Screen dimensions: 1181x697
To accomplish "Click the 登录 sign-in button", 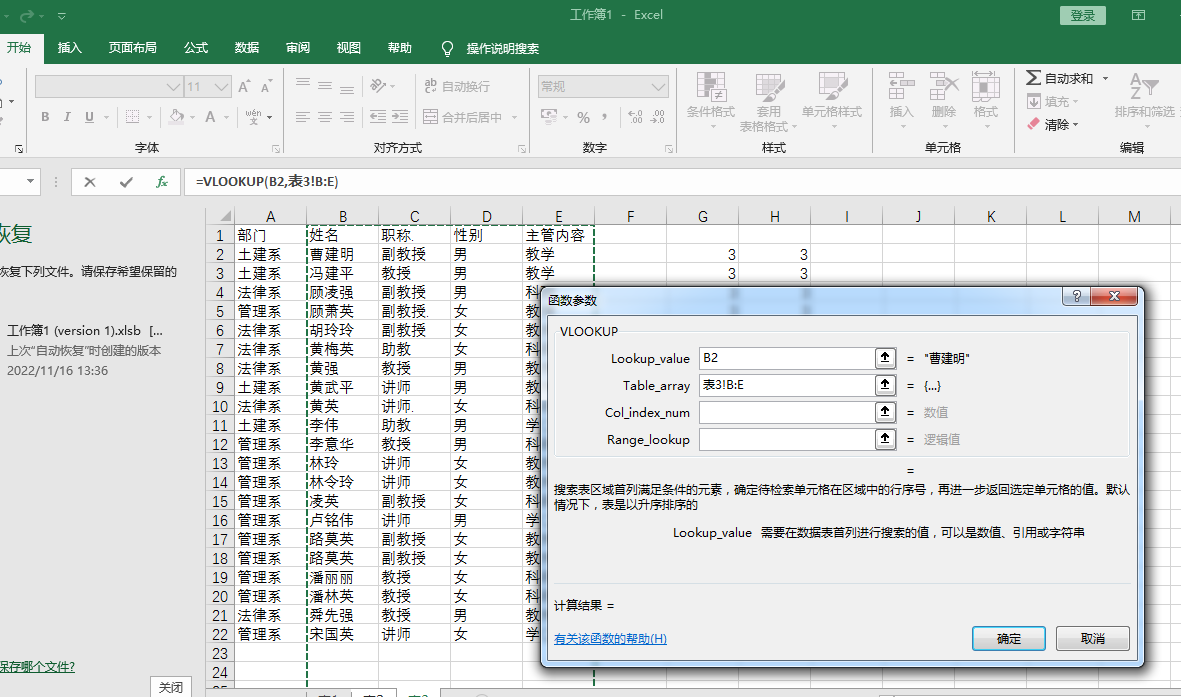I will 1082,15.
